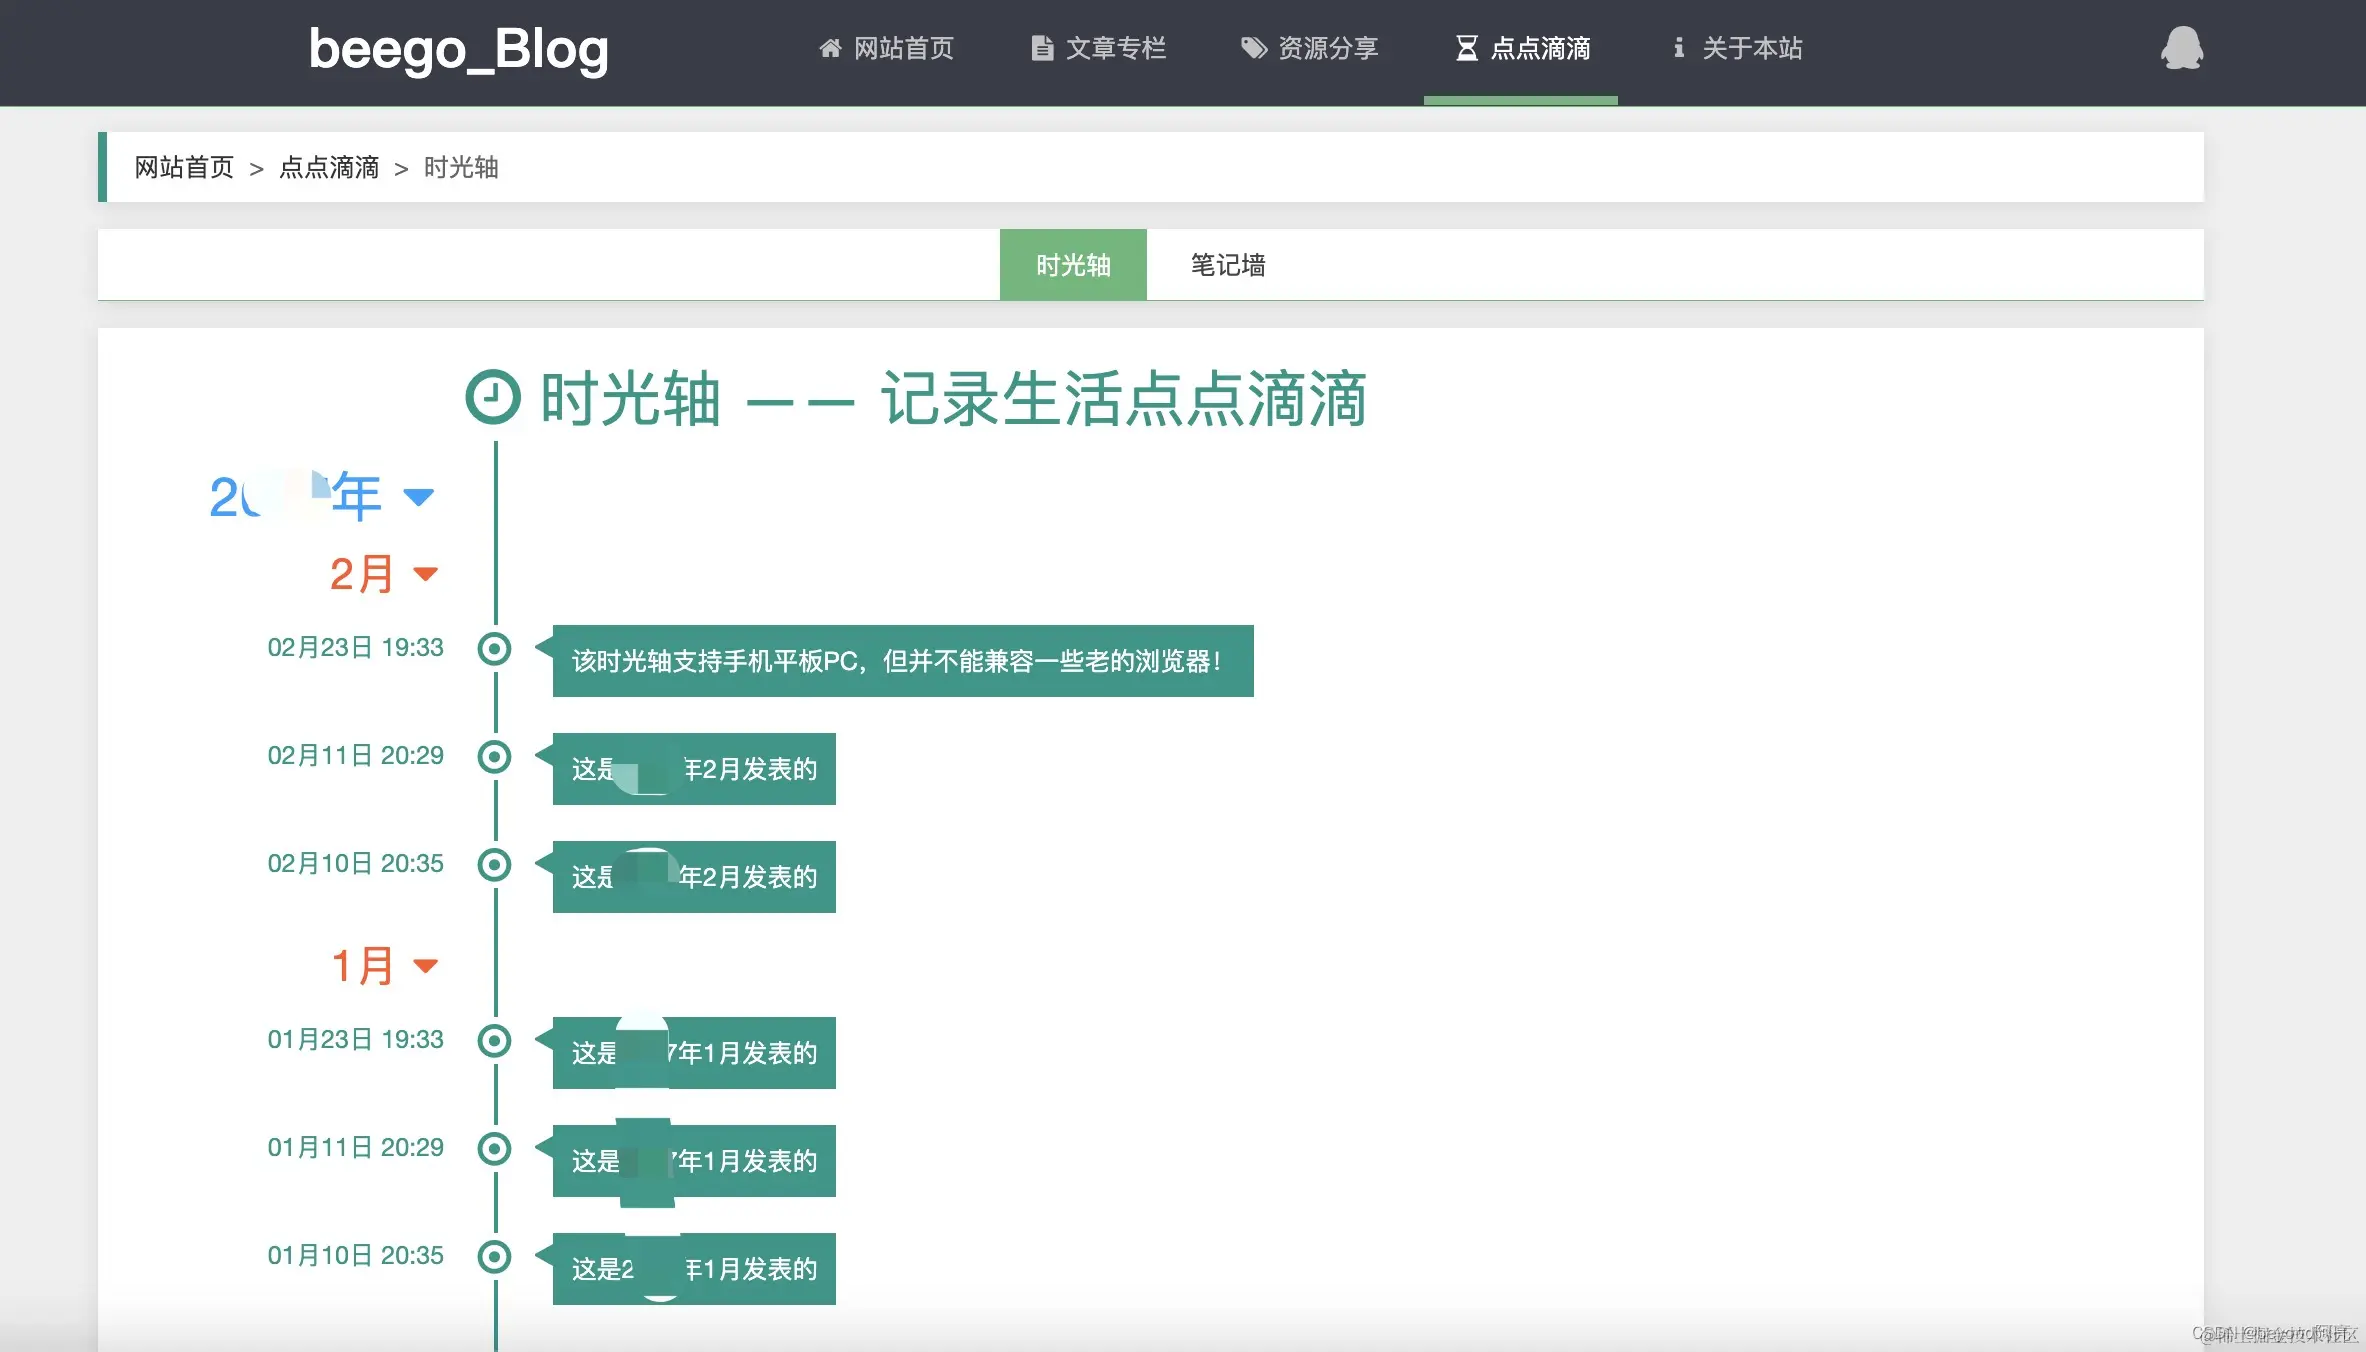This screenshot has height=1352, width=2366.
Task: Click the info icon beside 关于本站
Action: 1678,48
